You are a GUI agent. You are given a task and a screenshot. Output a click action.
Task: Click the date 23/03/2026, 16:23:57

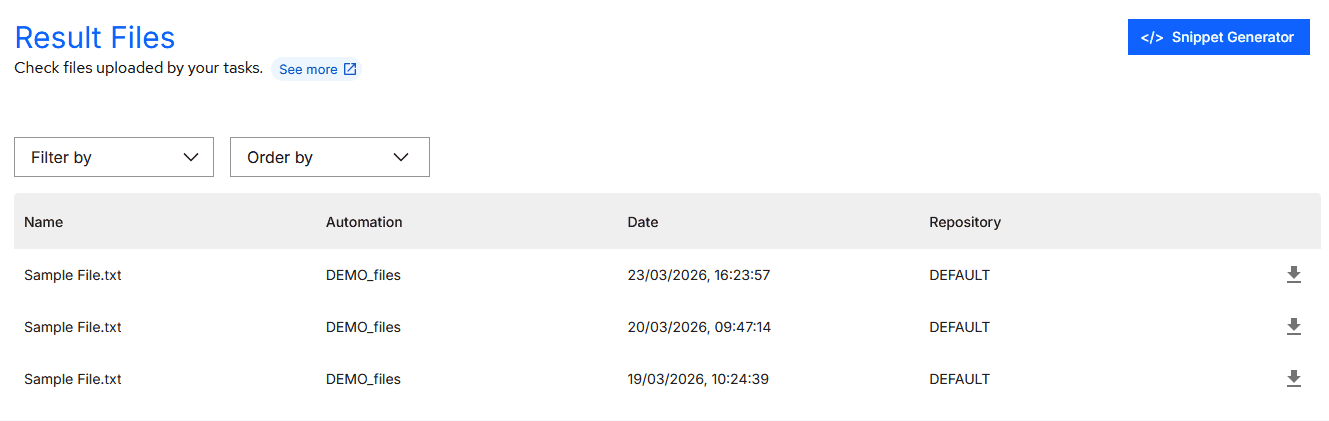pos(699,275)
